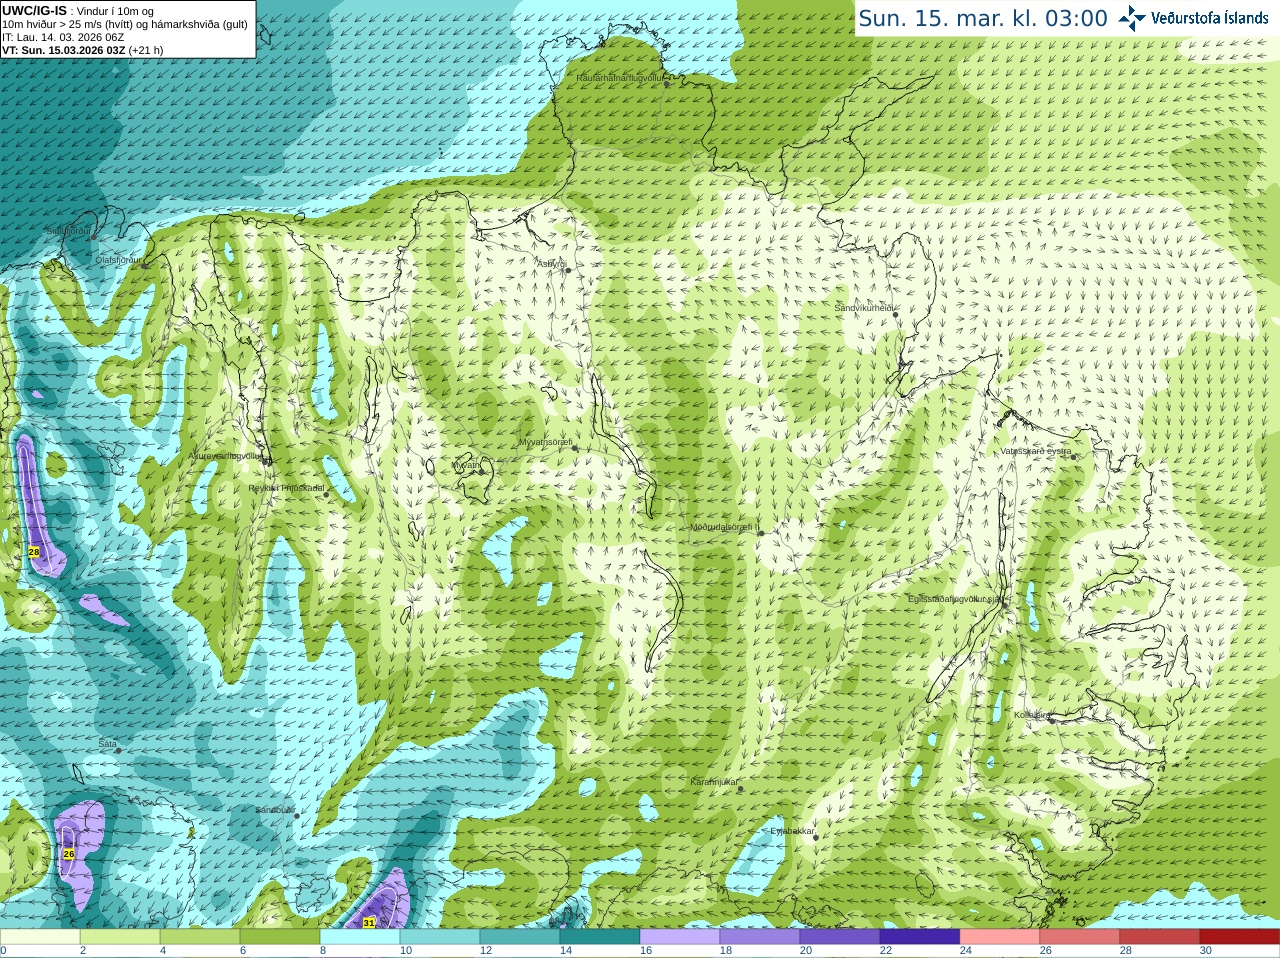Click the Egilsstaðaflugvöllur station label
1280x958 pixels.
[x=955, y=599]
